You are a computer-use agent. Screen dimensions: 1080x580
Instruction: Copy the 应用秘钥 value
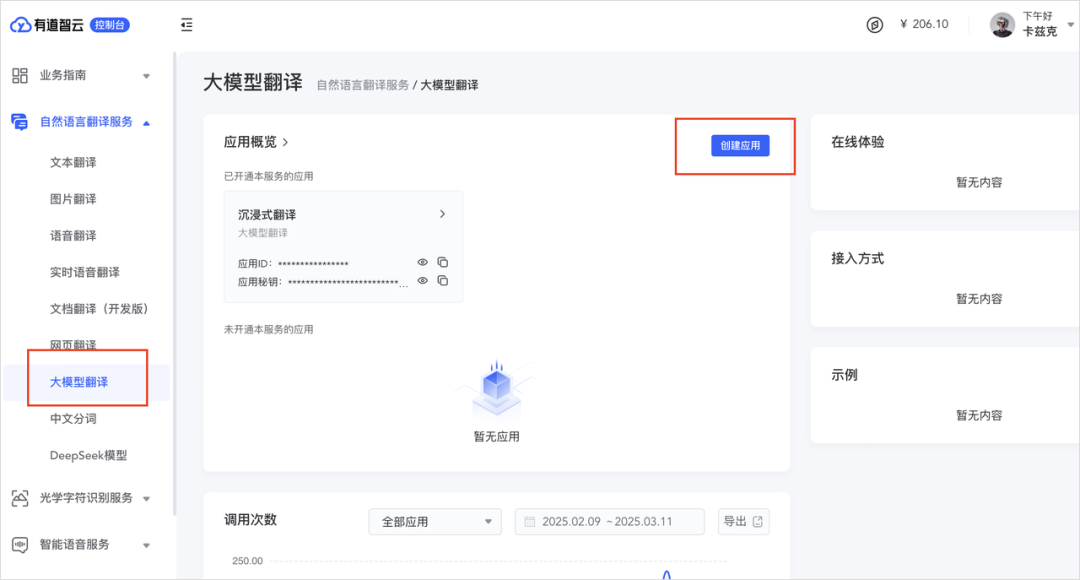(x=443, y=280)
